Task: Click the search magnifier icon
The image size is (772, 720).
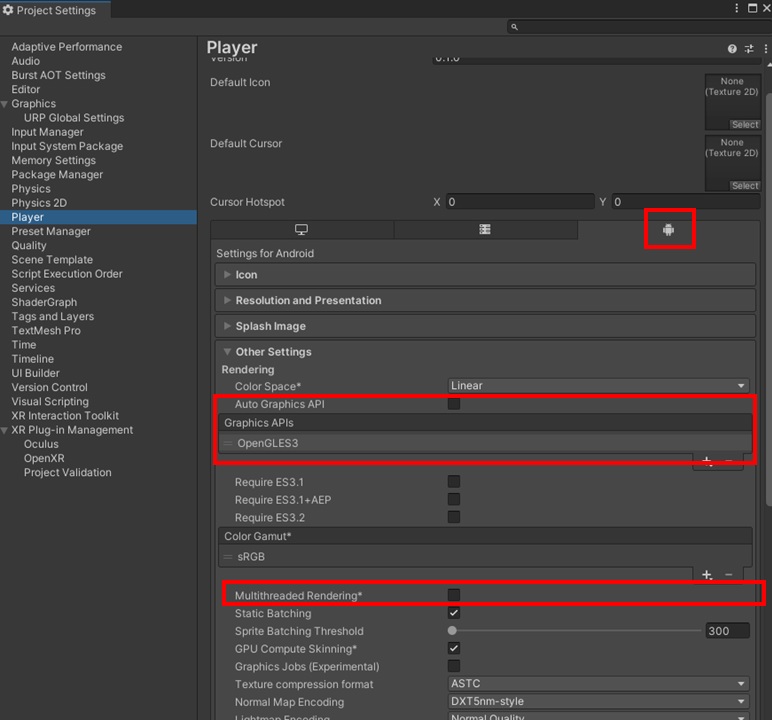Action: tap(514, 28)
